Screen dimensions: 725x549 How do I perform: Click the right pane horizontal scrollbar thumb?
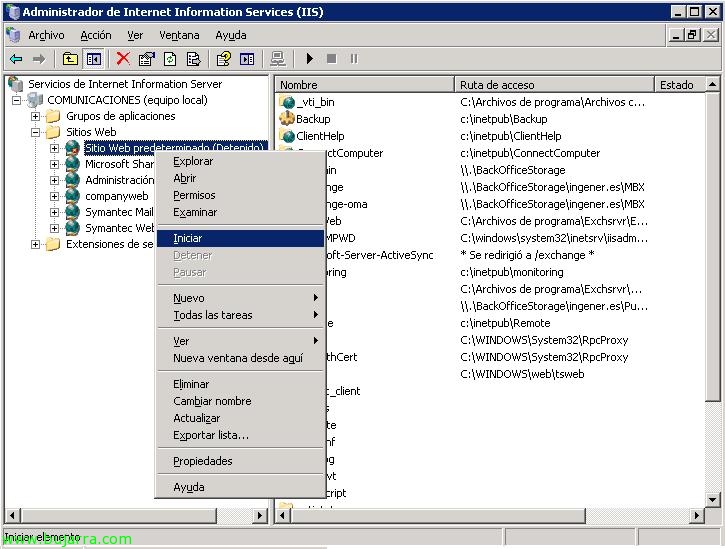(x=438, y=515)
